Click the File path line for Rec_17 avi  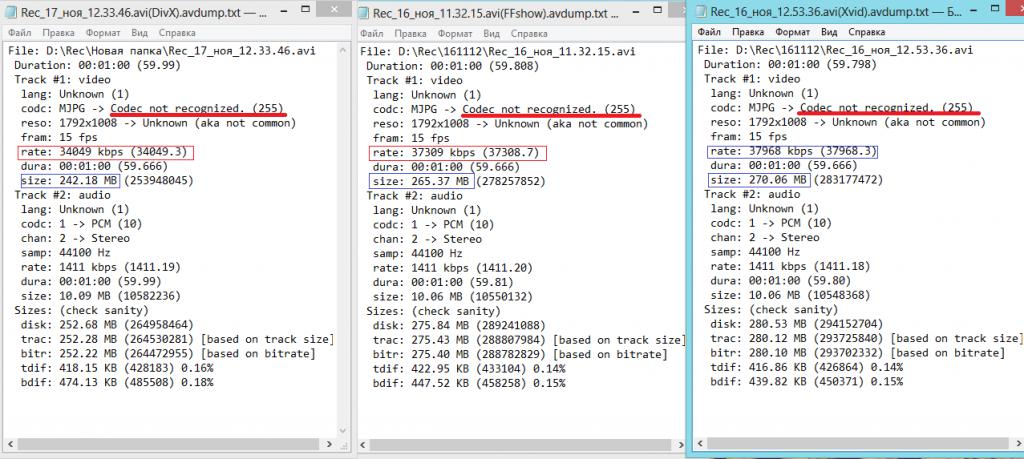[150, 48]
